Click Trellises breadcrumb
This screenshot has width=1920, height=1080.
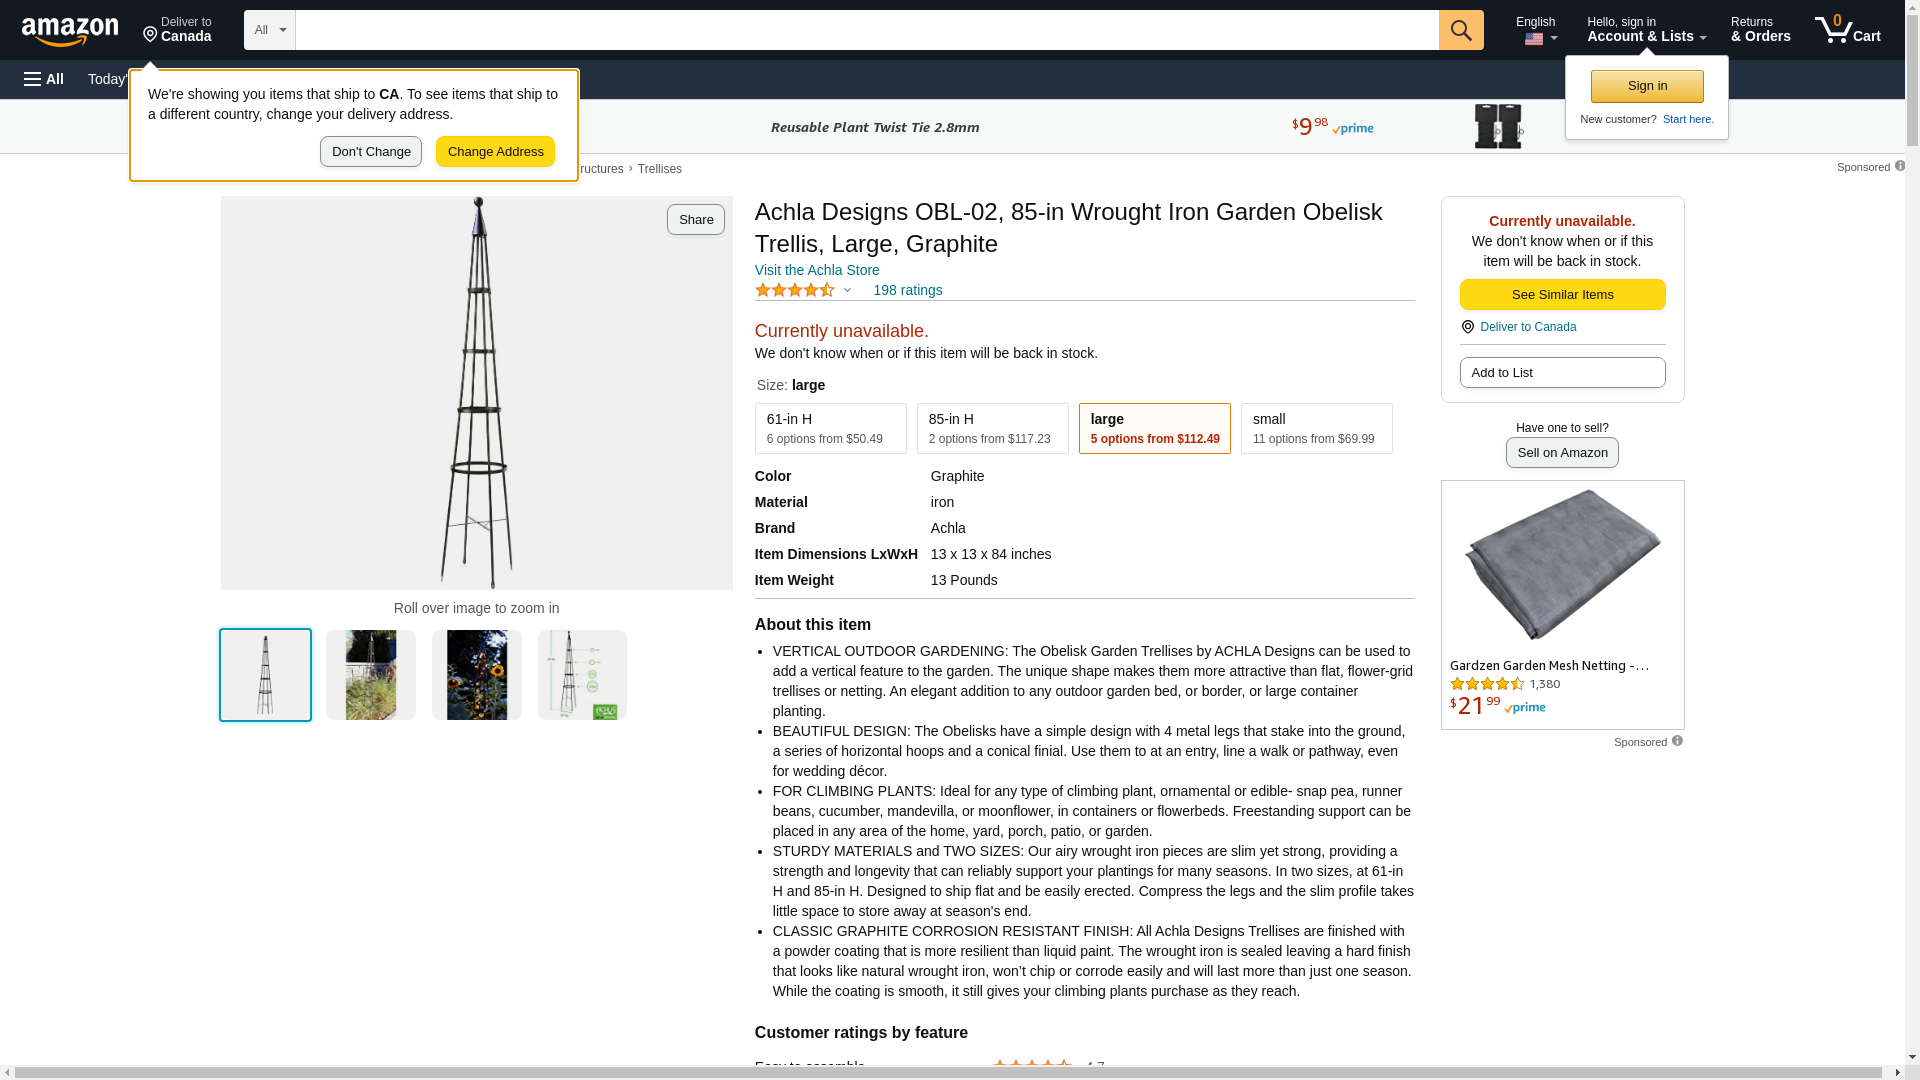click(x=660, y=169)
